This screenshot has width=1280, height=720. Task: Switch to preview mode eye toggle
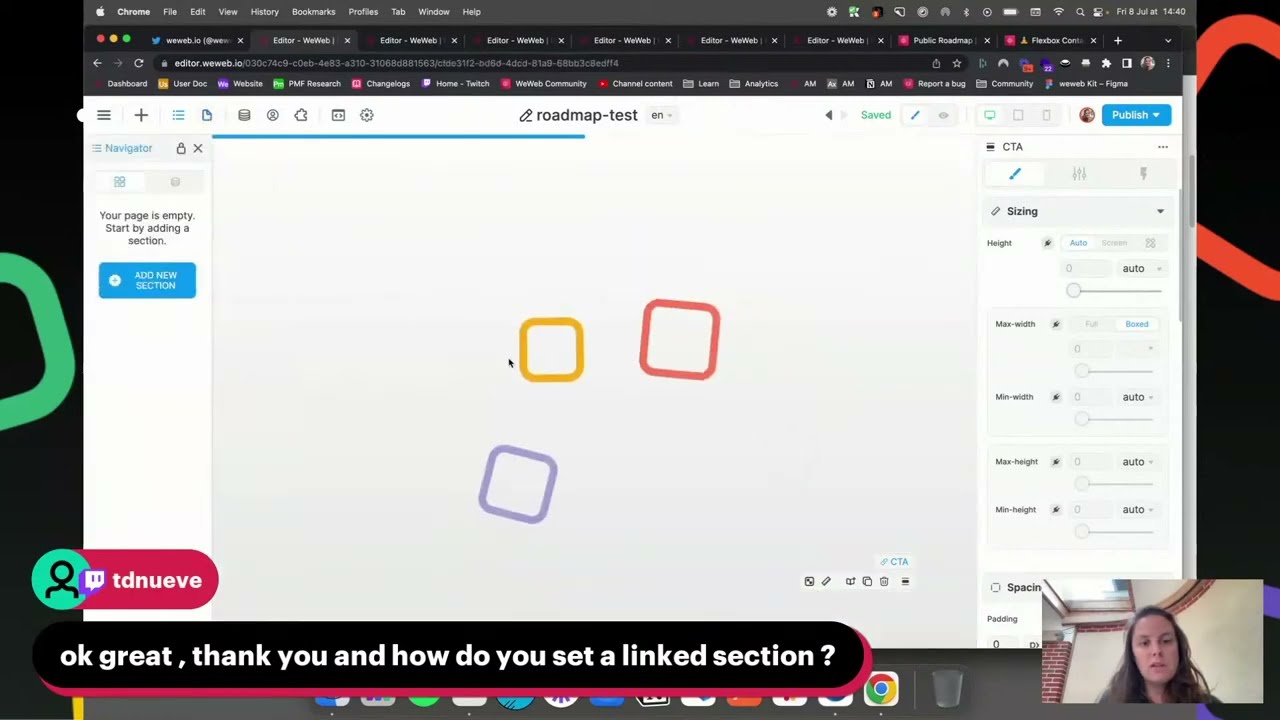(x=943, y=115)
